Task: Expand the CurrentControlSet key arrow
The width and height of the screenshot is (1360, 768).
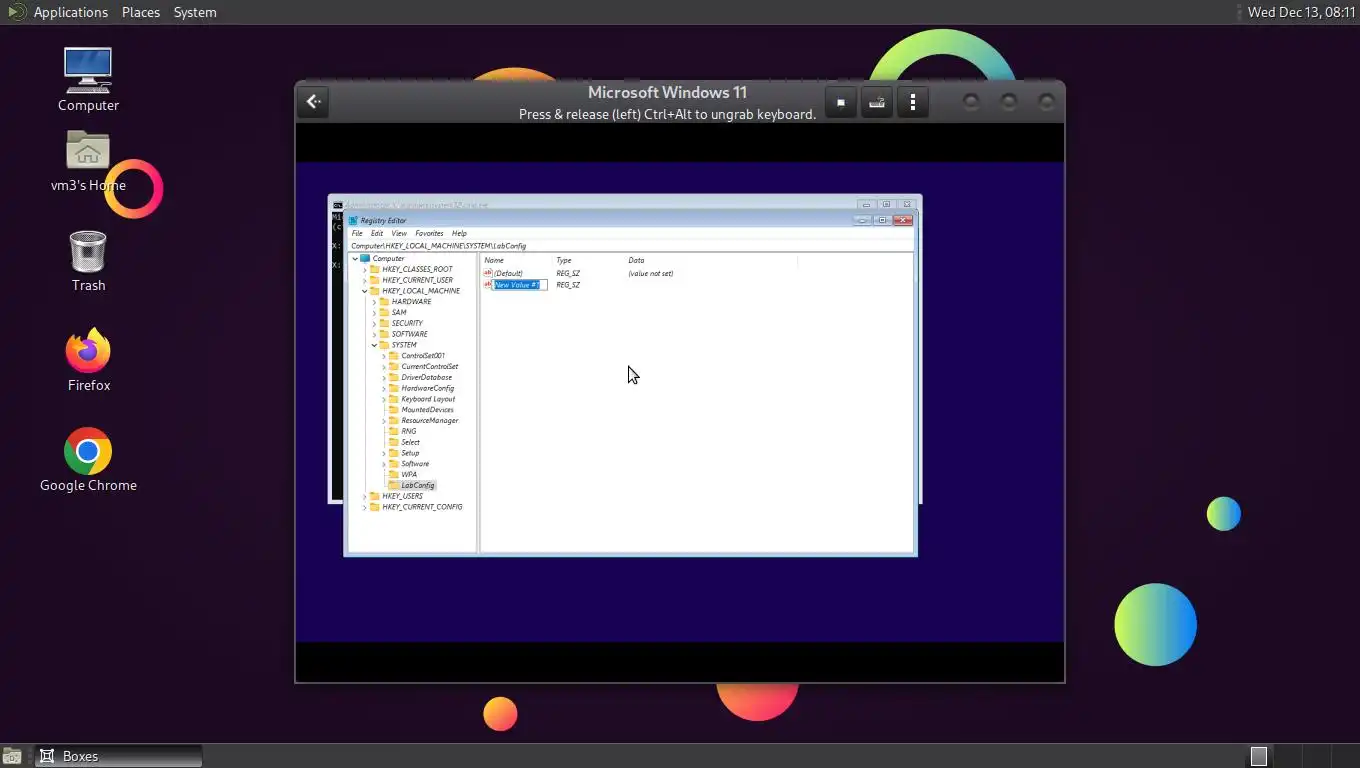Action: pos(384,366)
